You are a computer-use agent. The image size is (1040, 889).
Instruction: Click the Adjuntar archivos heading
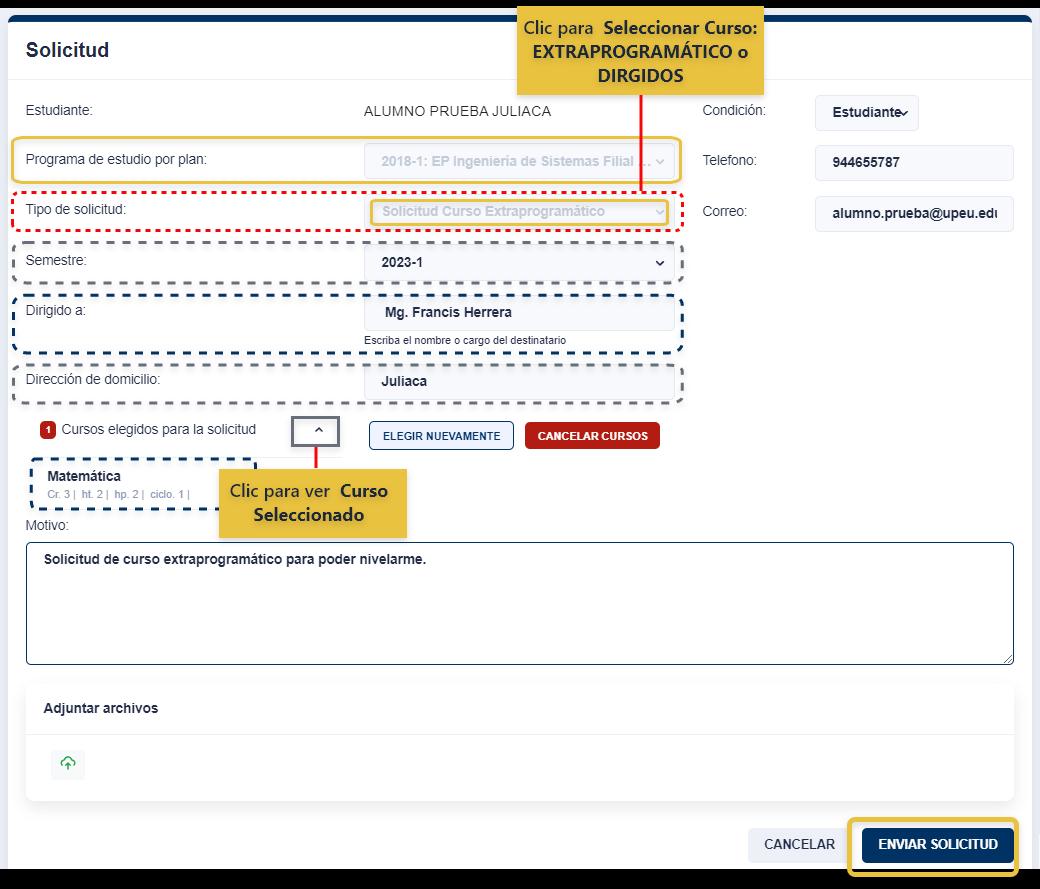coord(101,708)
